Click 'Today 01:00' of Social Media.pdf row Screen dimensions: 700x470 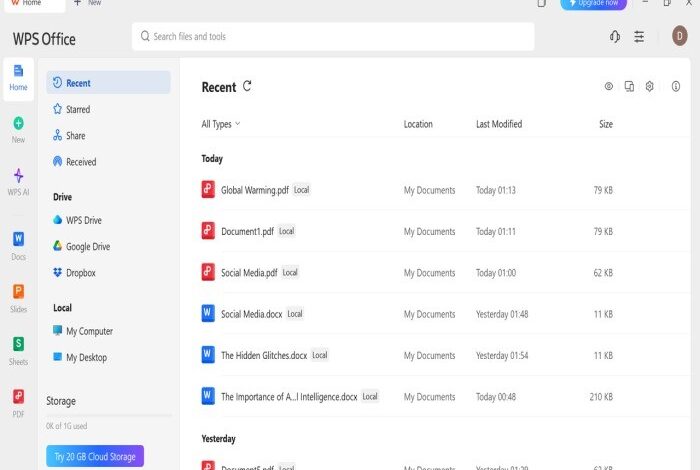tap(496, 273)
